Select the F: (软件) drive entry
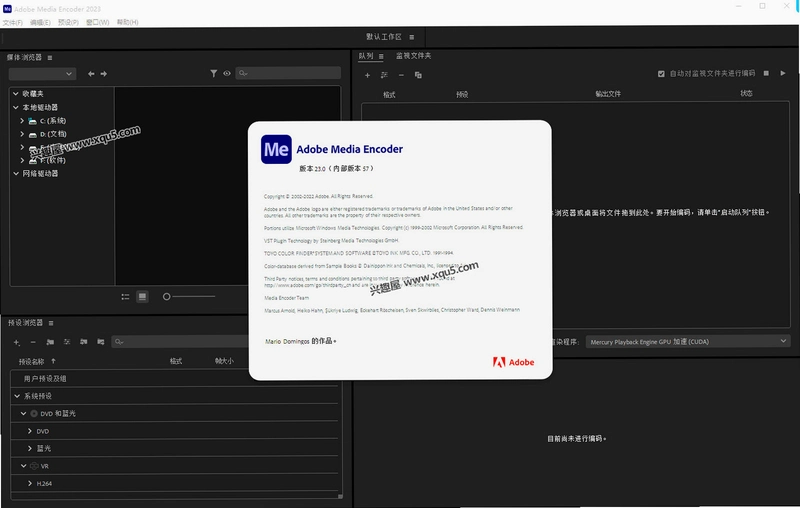800x508 pixels. pos(53,160)
